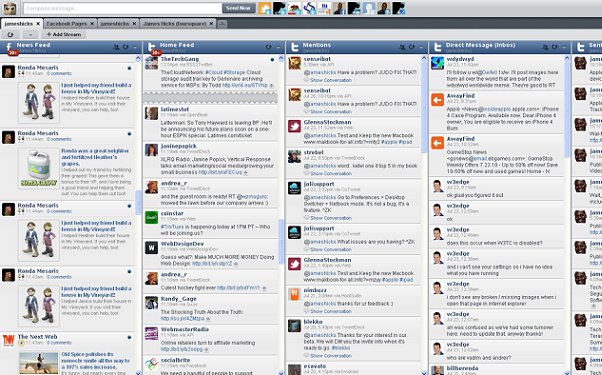
Task: Click the Home Feed scrollbar up arrow
Action: tap(281, 58)
